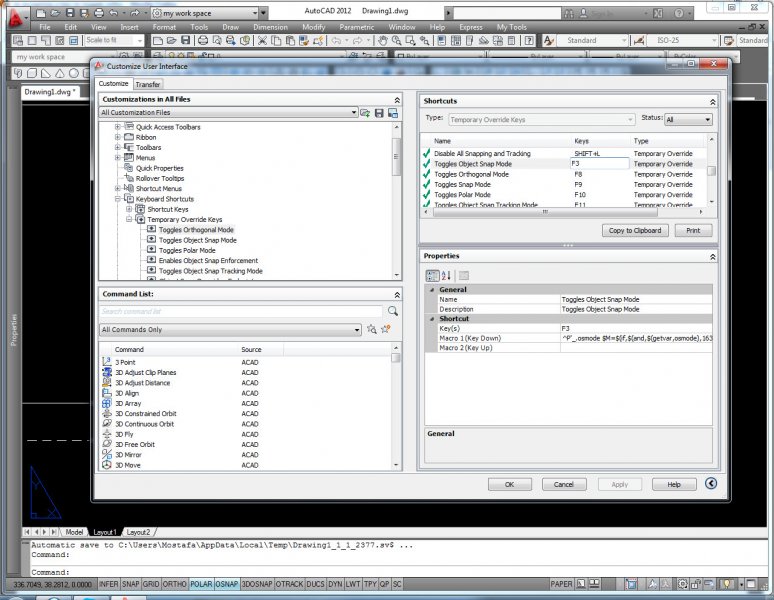
Task: Switch properties to categorized view icon
Action: (432, 275)
